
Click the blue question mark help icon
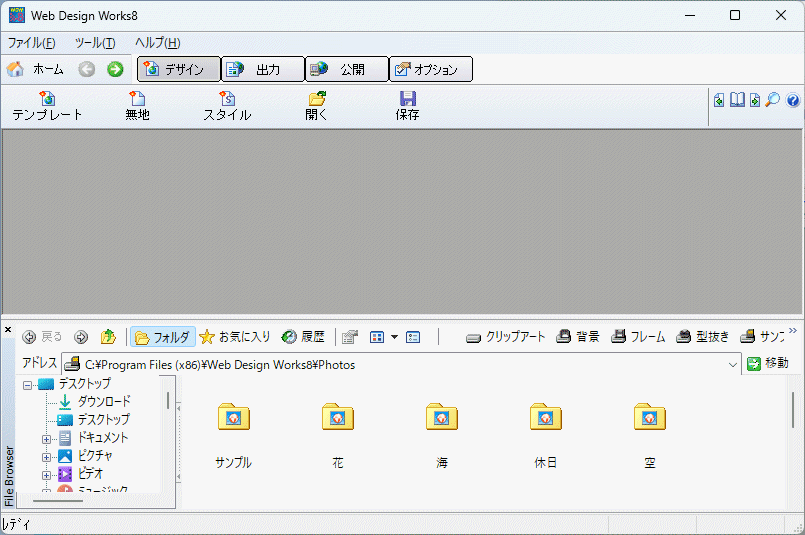[x=793, y=100]
